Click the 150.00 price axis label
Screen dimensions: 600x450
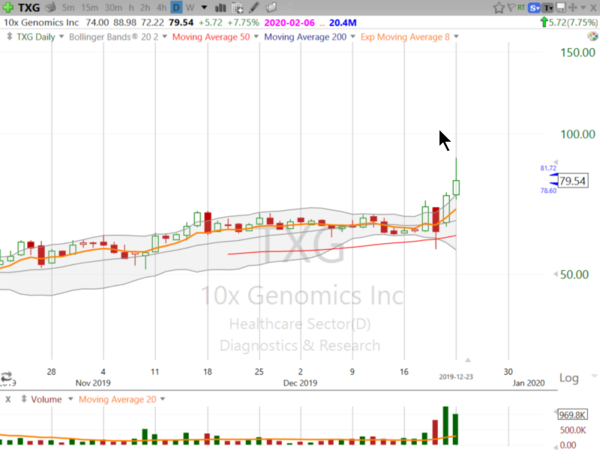[578, 52]
